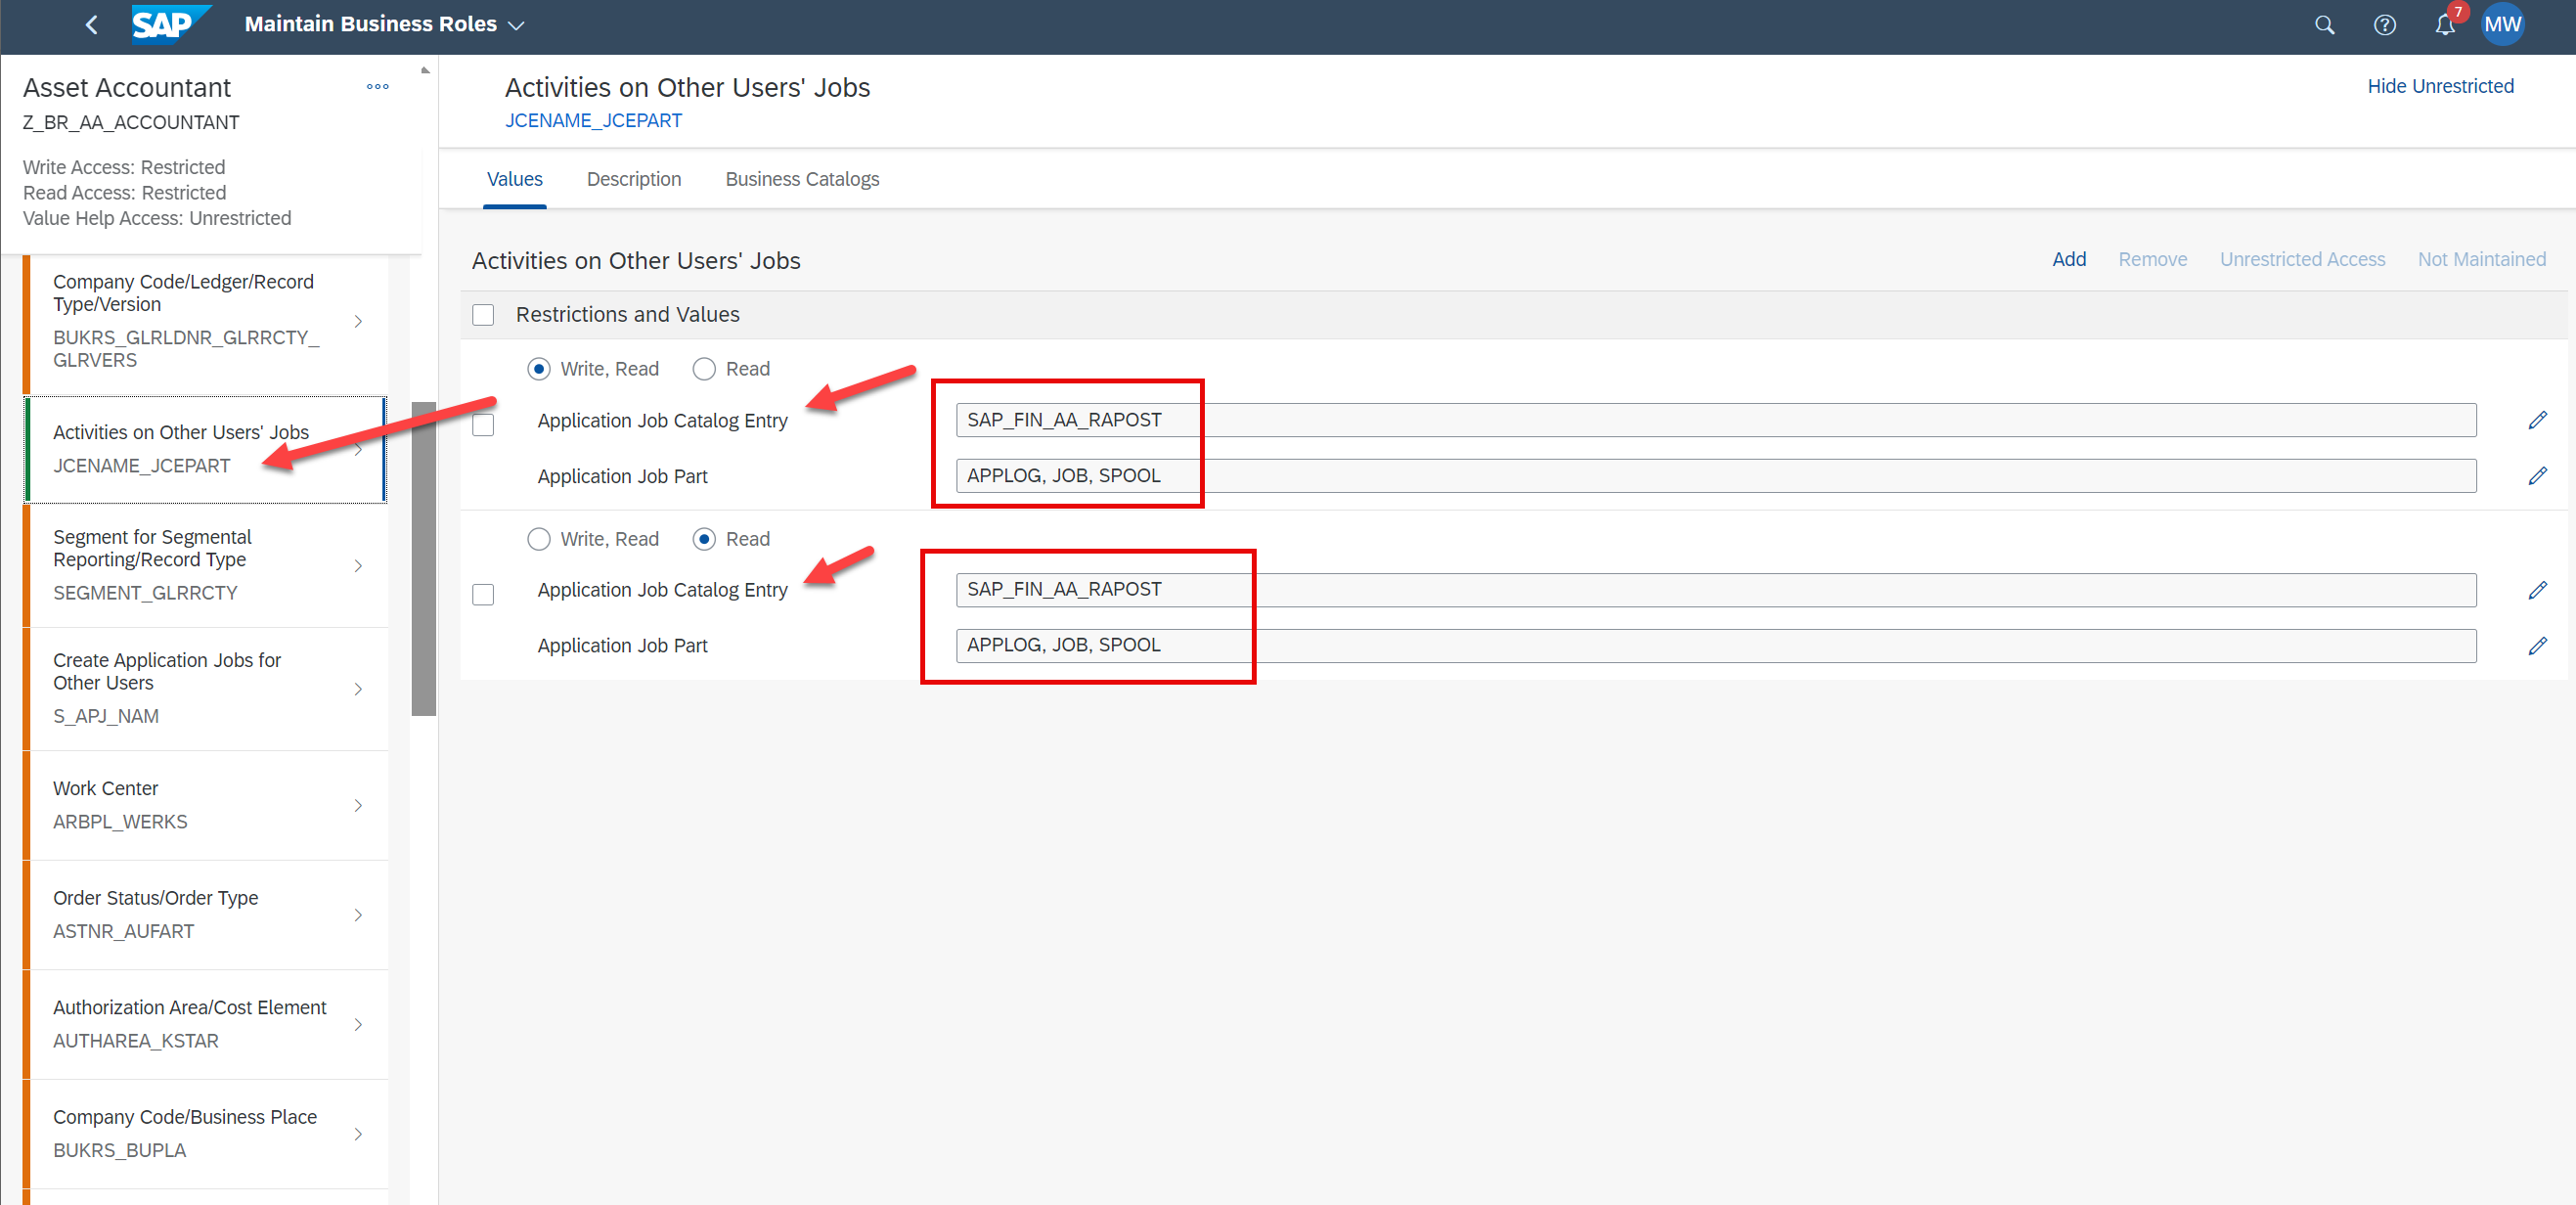Viewport: 2576px width, 1205px height.
Task: Click first SAP_FIN_AA_RAPOST input field
Action: point(1716,420)
